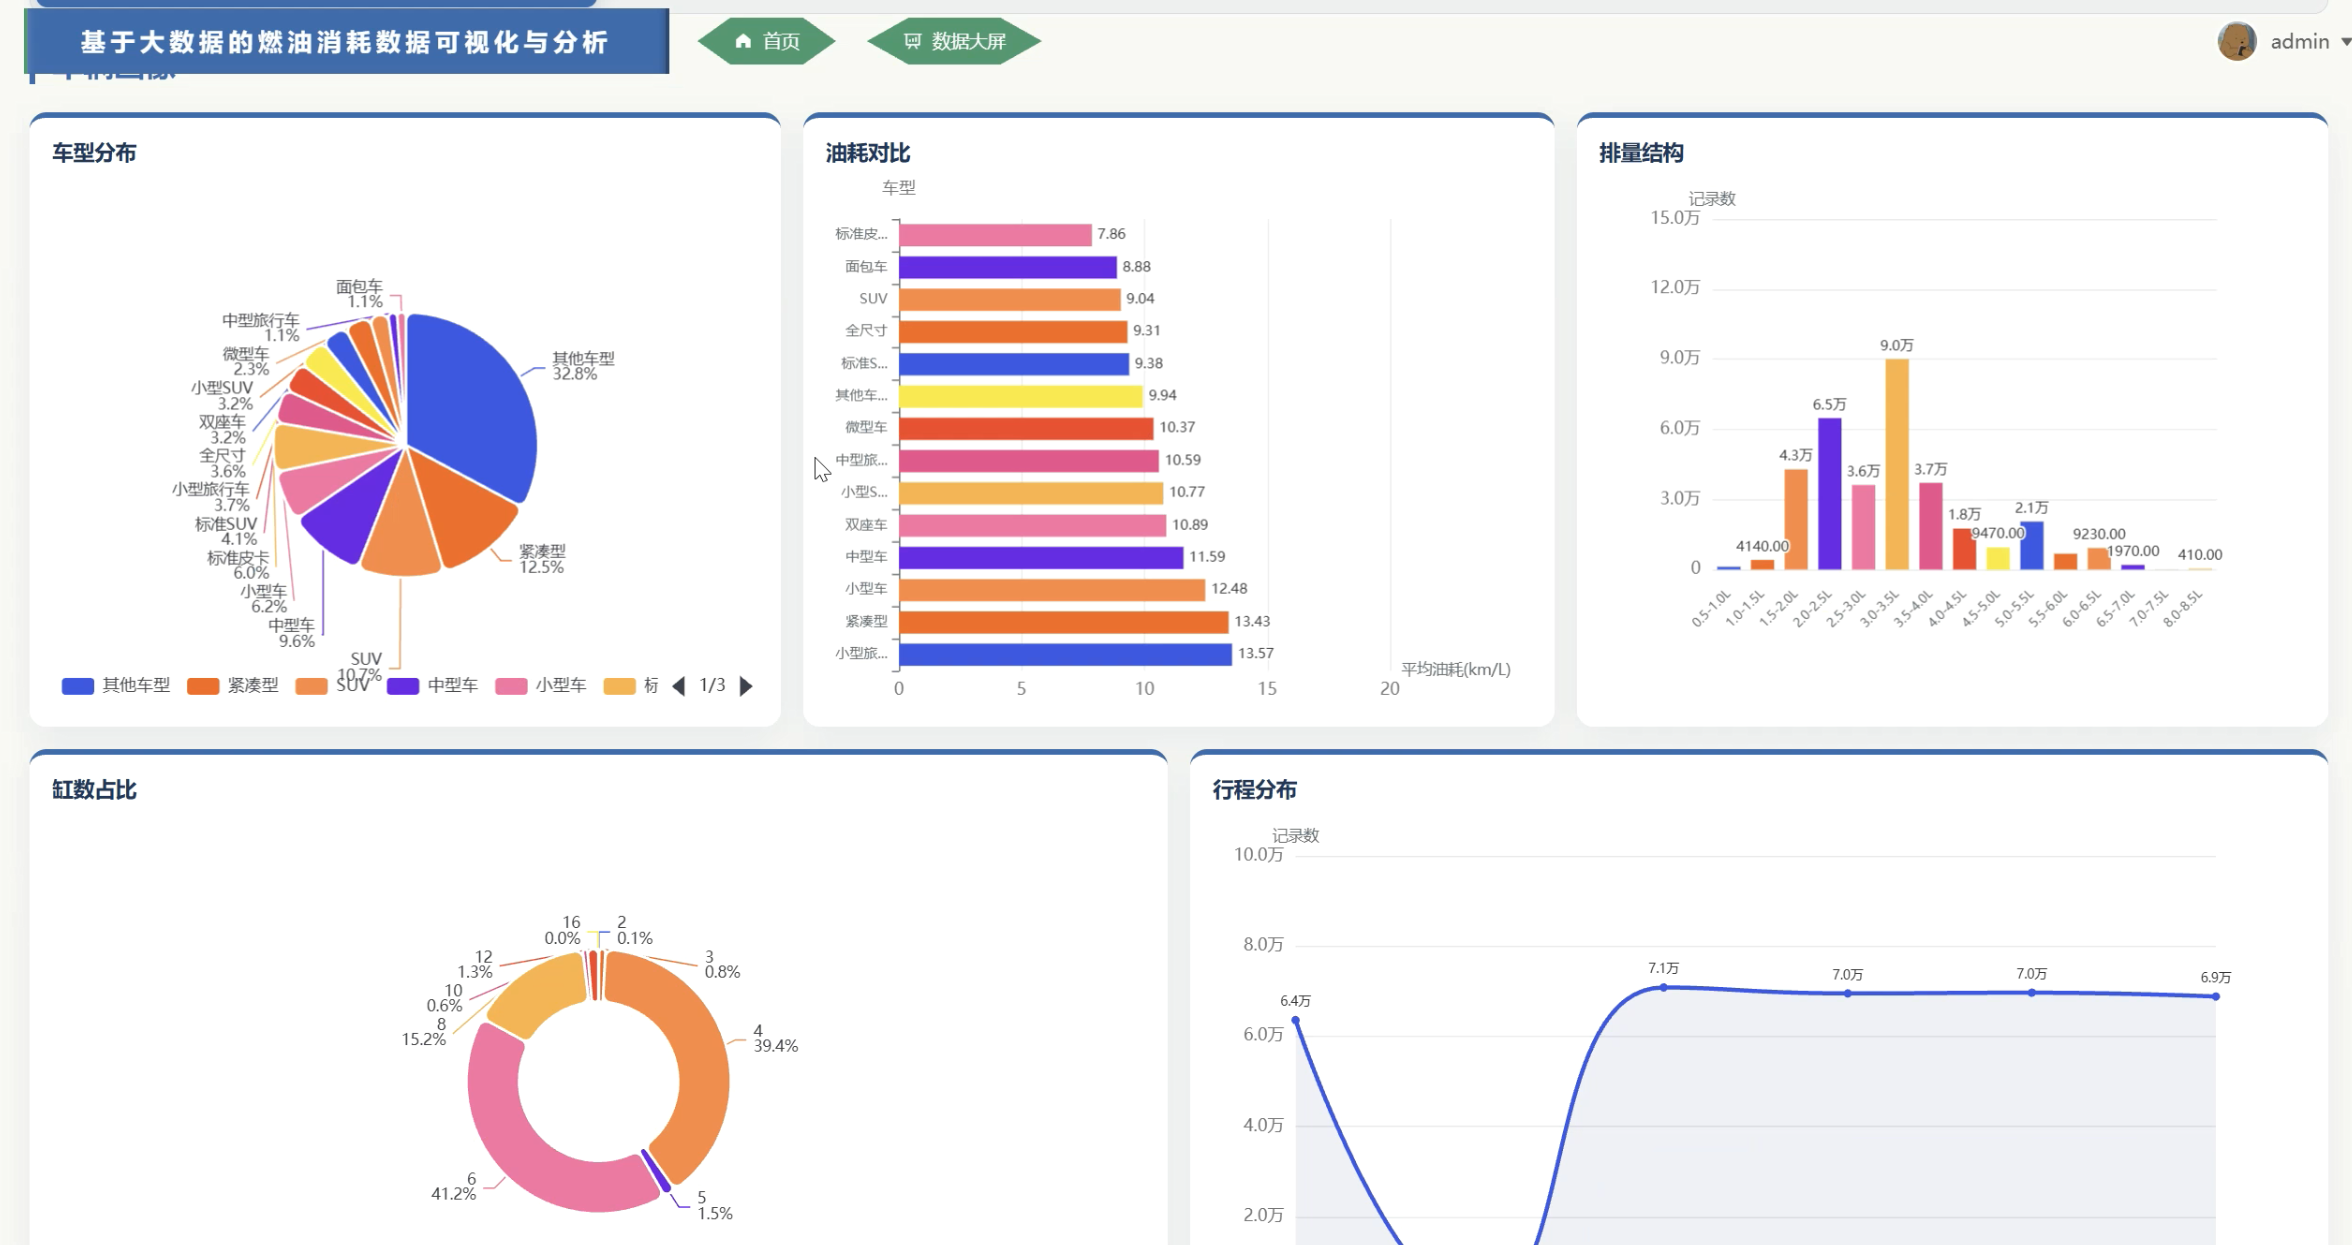Click the 平均油耗(km/L) axis label

[1456, 669]
